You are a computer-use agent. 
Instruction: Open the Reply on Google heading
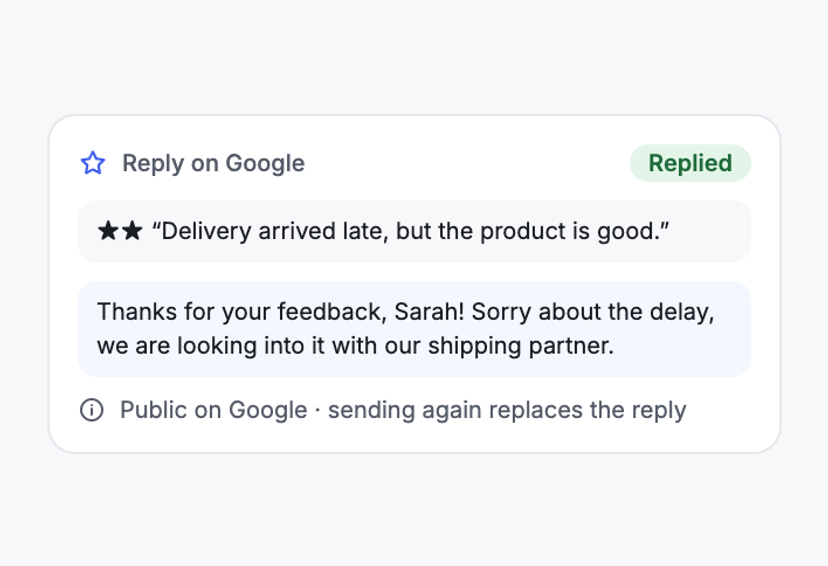(213, 163)
